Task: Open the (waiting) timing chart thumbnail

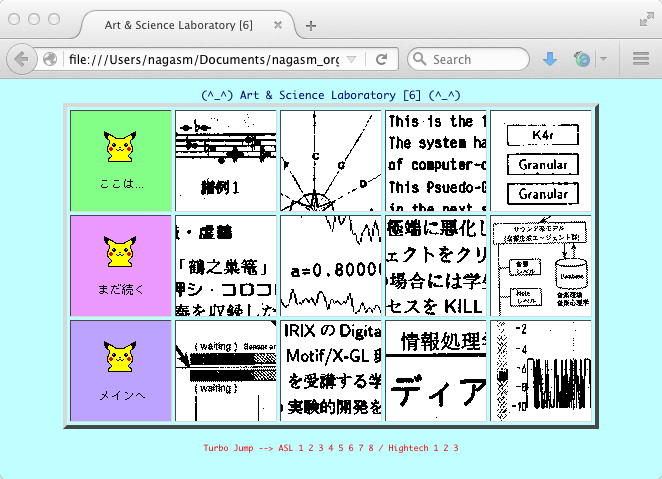Action: click(226, 371)
